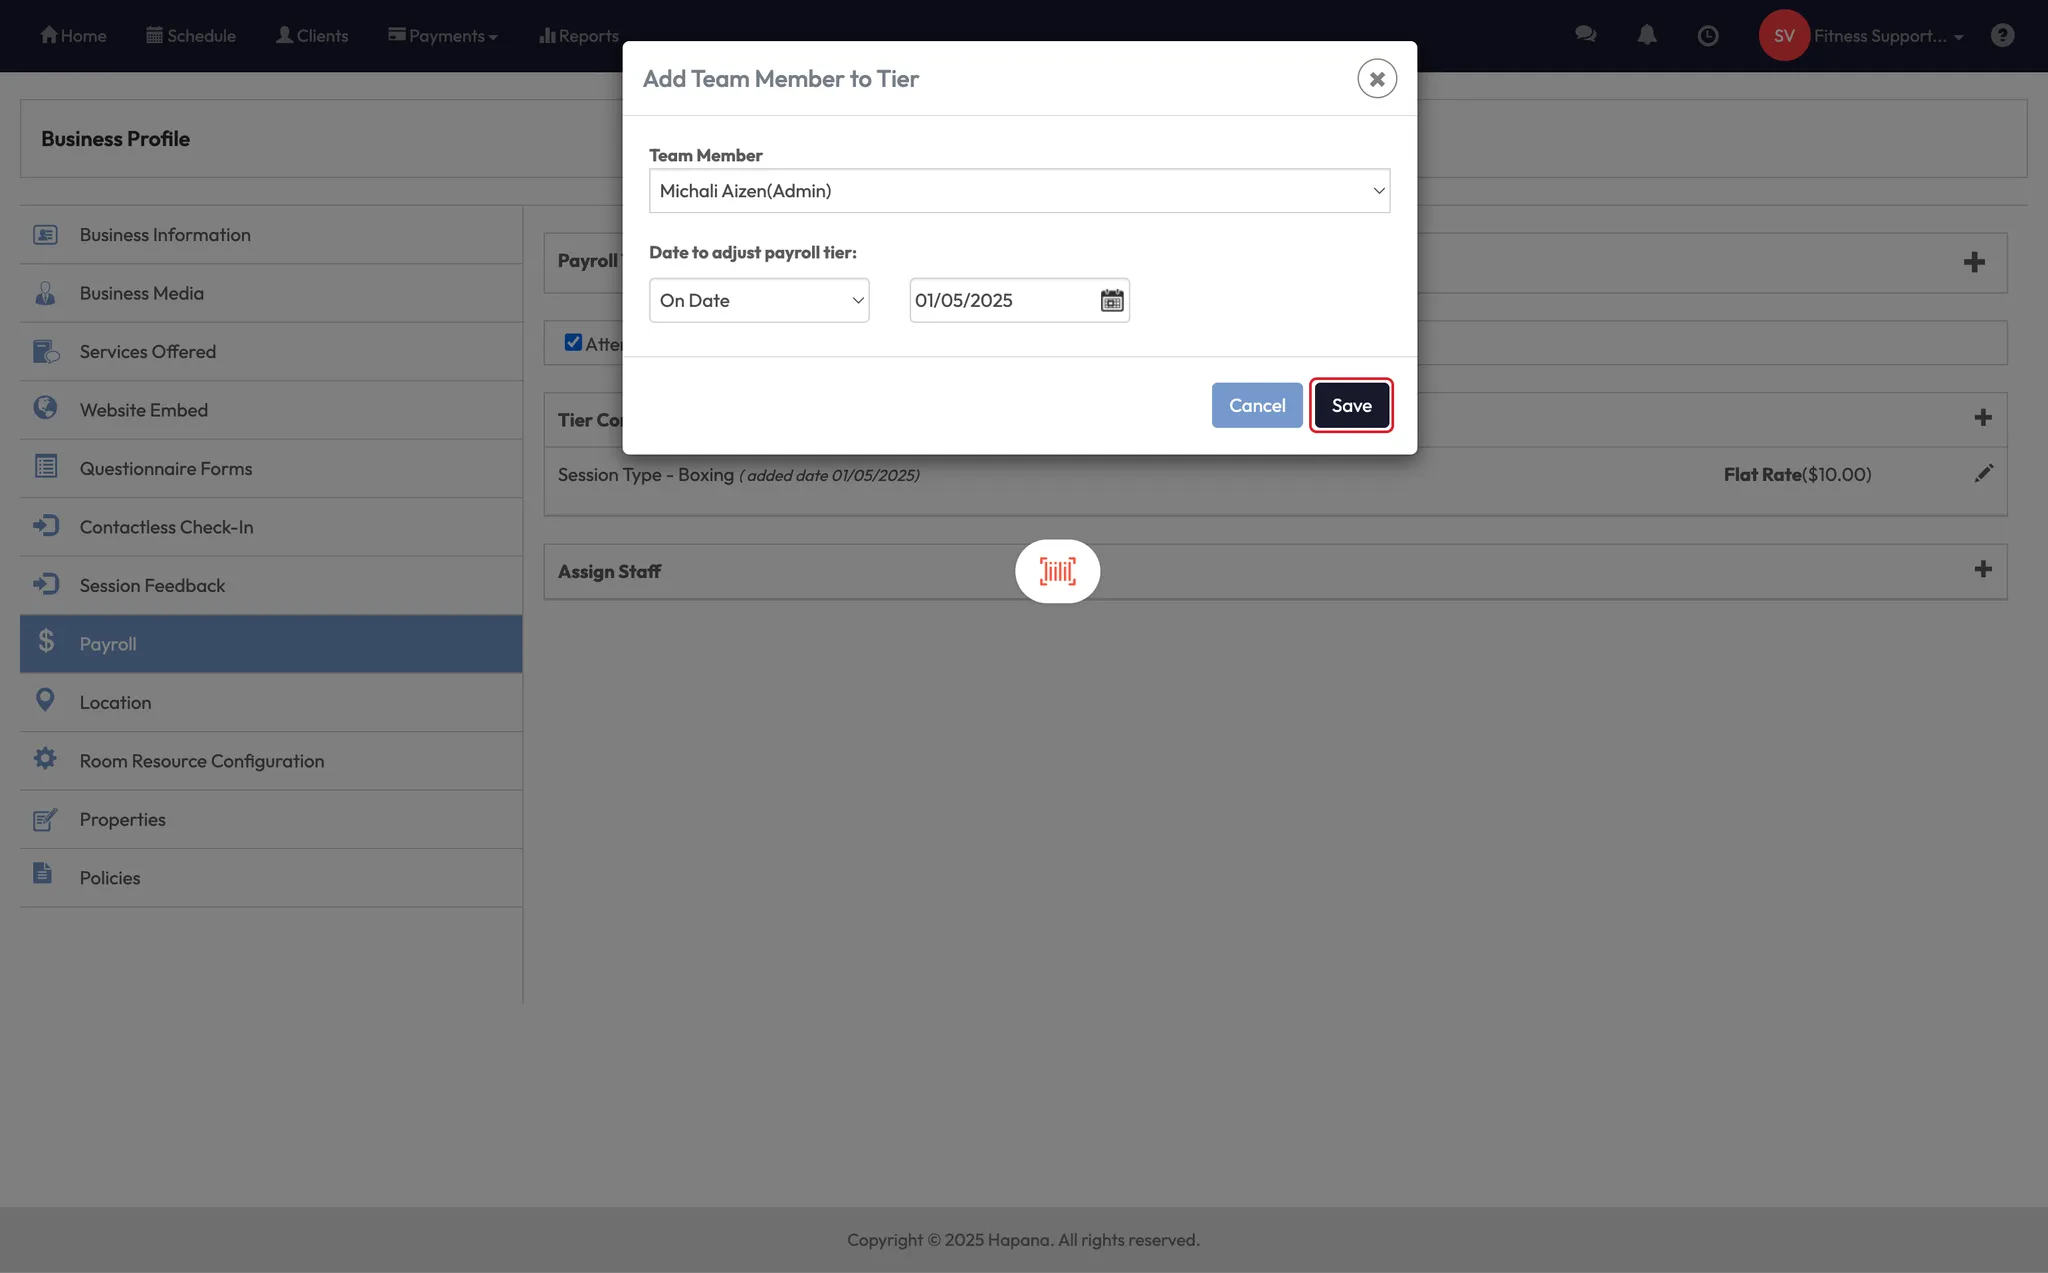This screenshot has width=2048, height=1273.
Task: Toggle the checked Atten checkbox
Action: click(573, 342)
